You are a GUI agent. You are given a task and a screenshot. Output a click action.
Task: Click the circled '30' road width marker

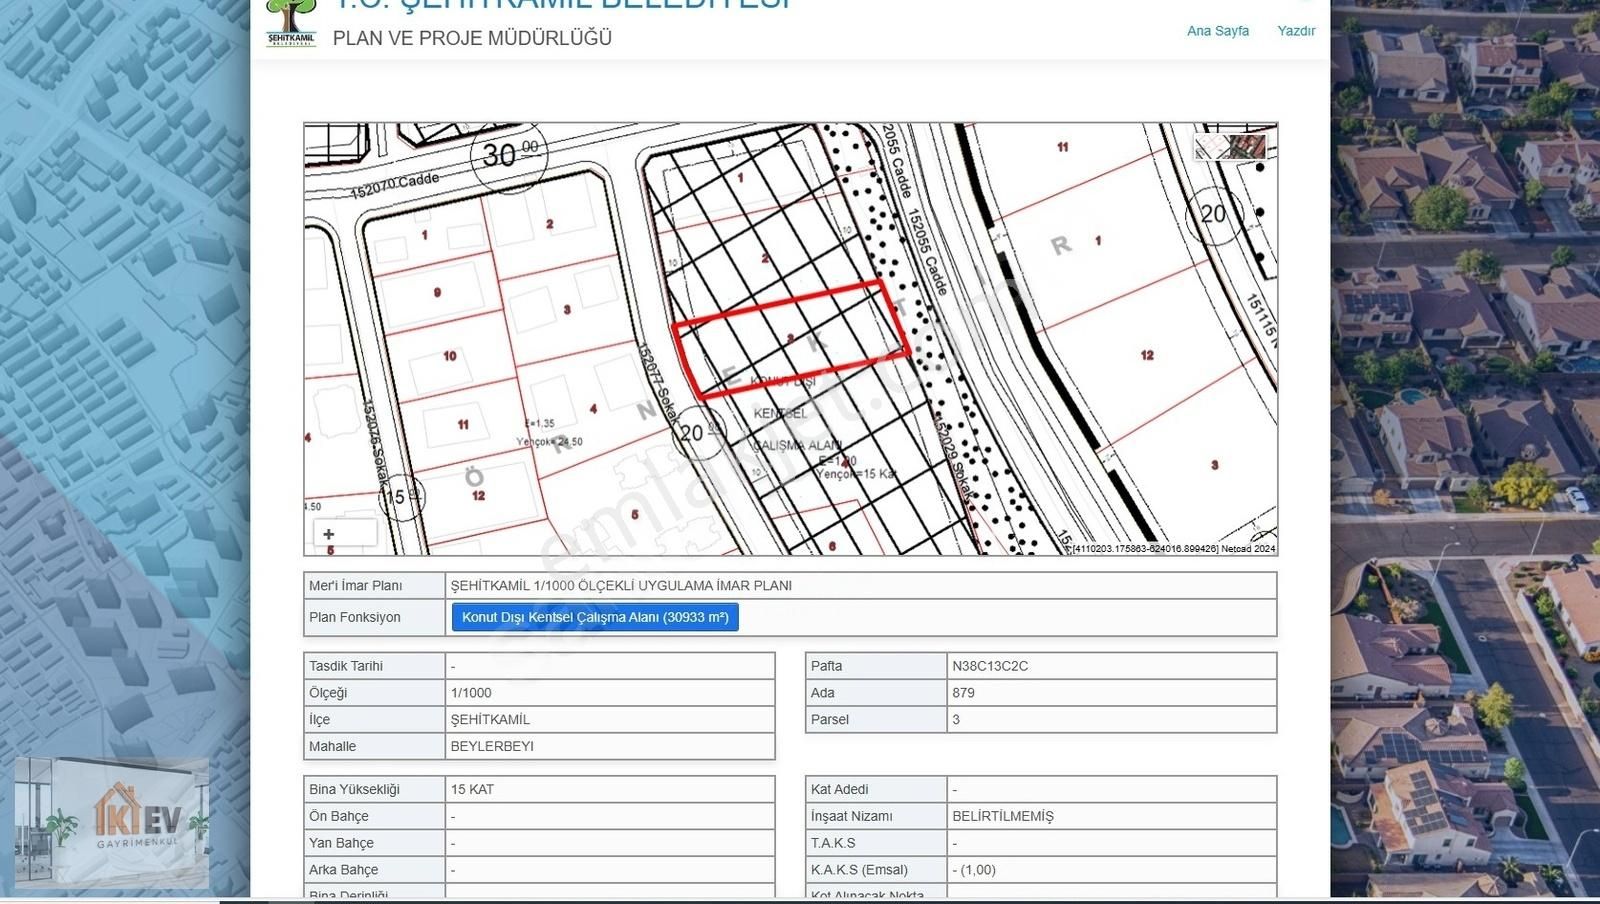[509, 154]
